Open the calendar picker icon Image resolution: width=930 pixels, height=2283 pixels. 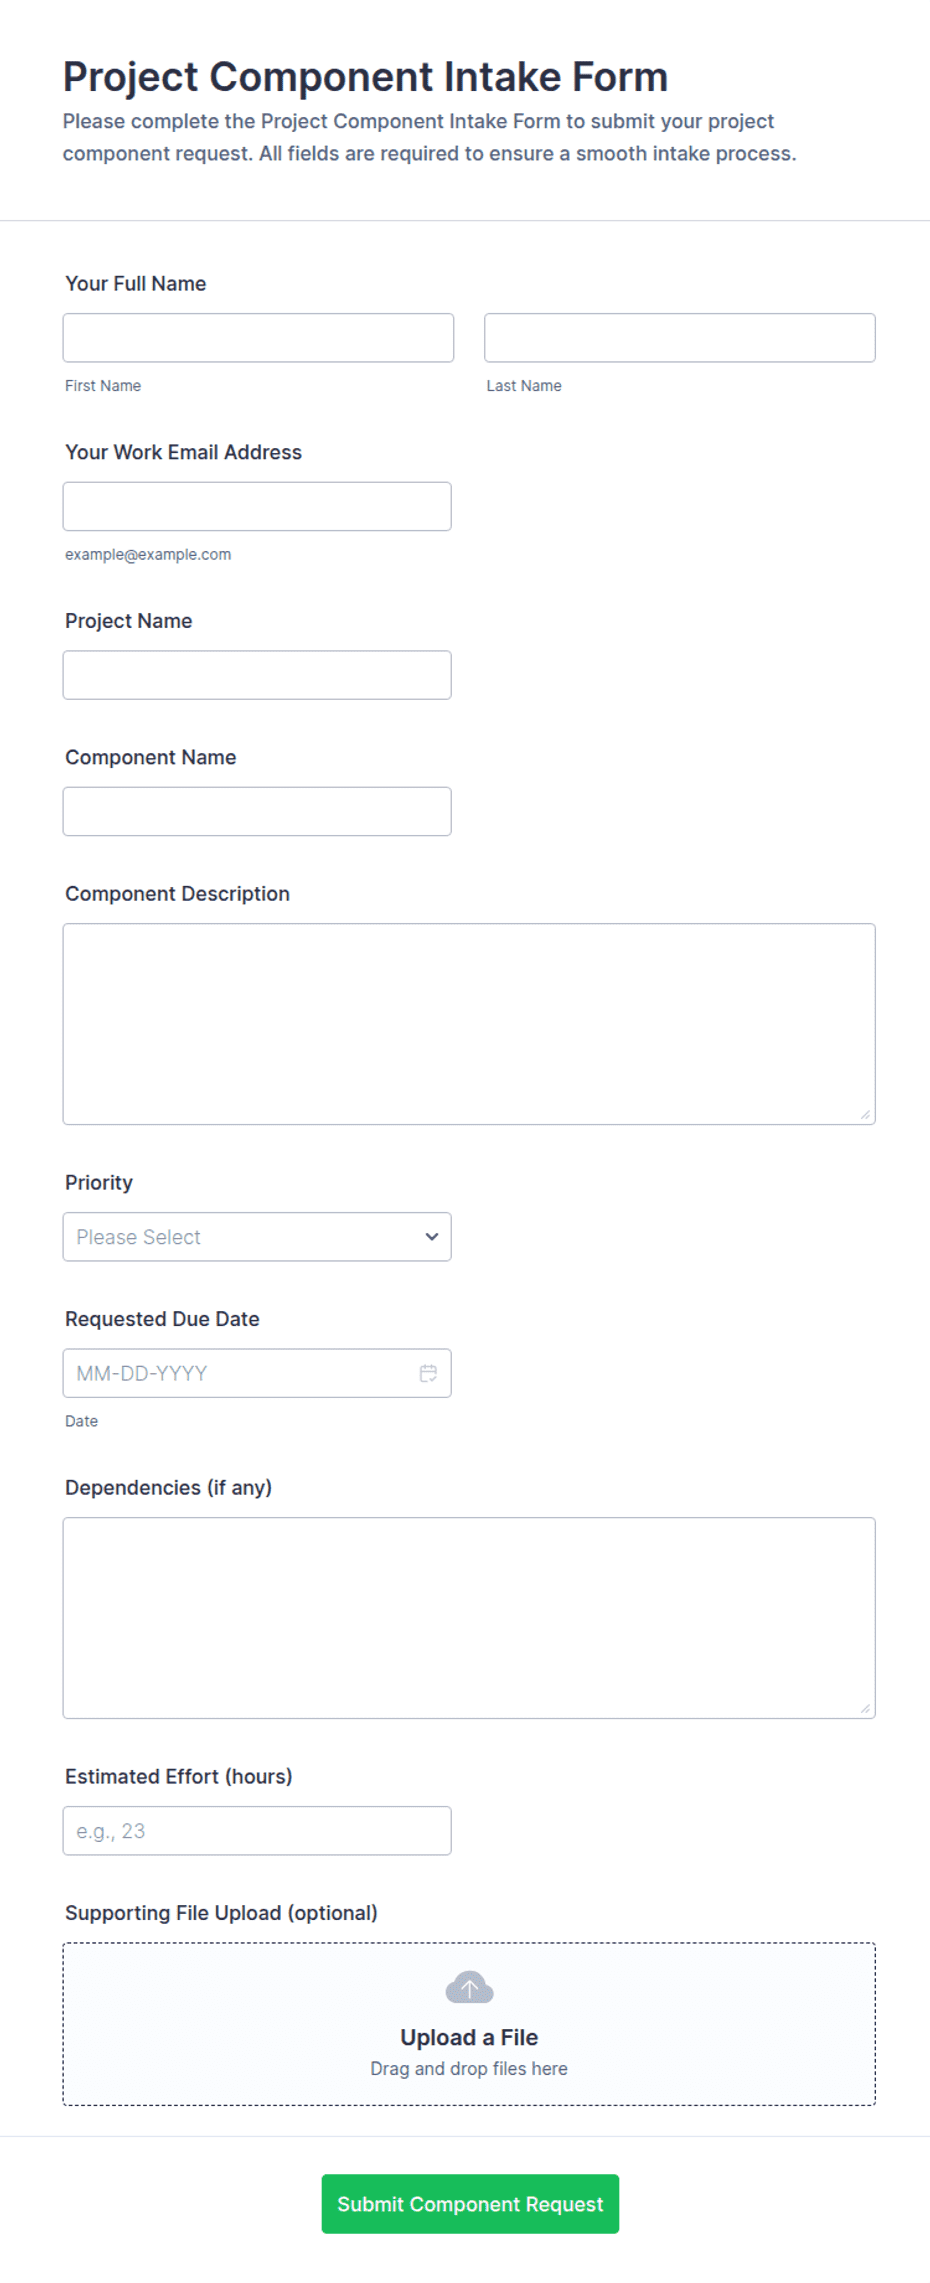[428, 1373]
